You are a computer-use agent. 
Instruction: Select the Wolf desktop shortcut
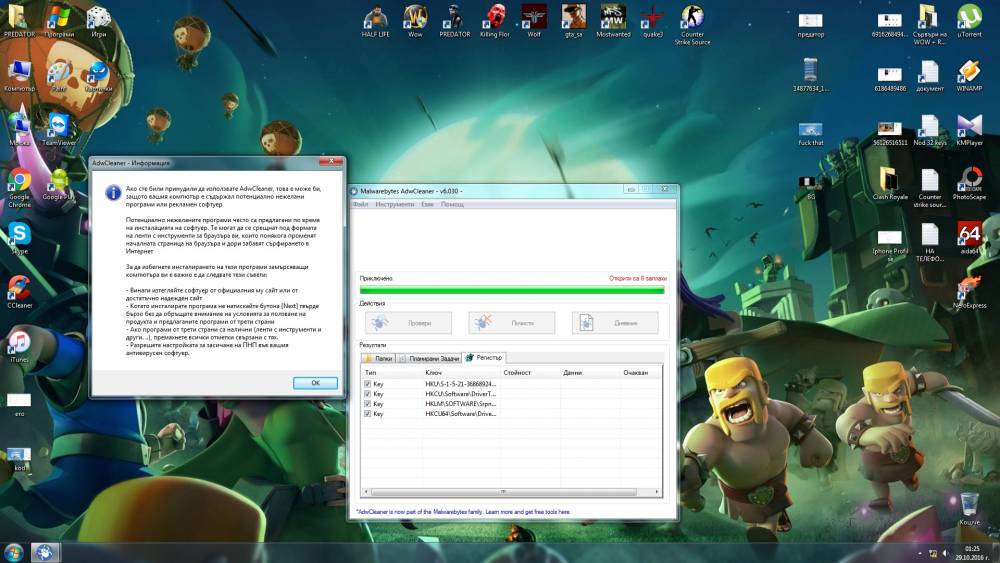point(534,20)
